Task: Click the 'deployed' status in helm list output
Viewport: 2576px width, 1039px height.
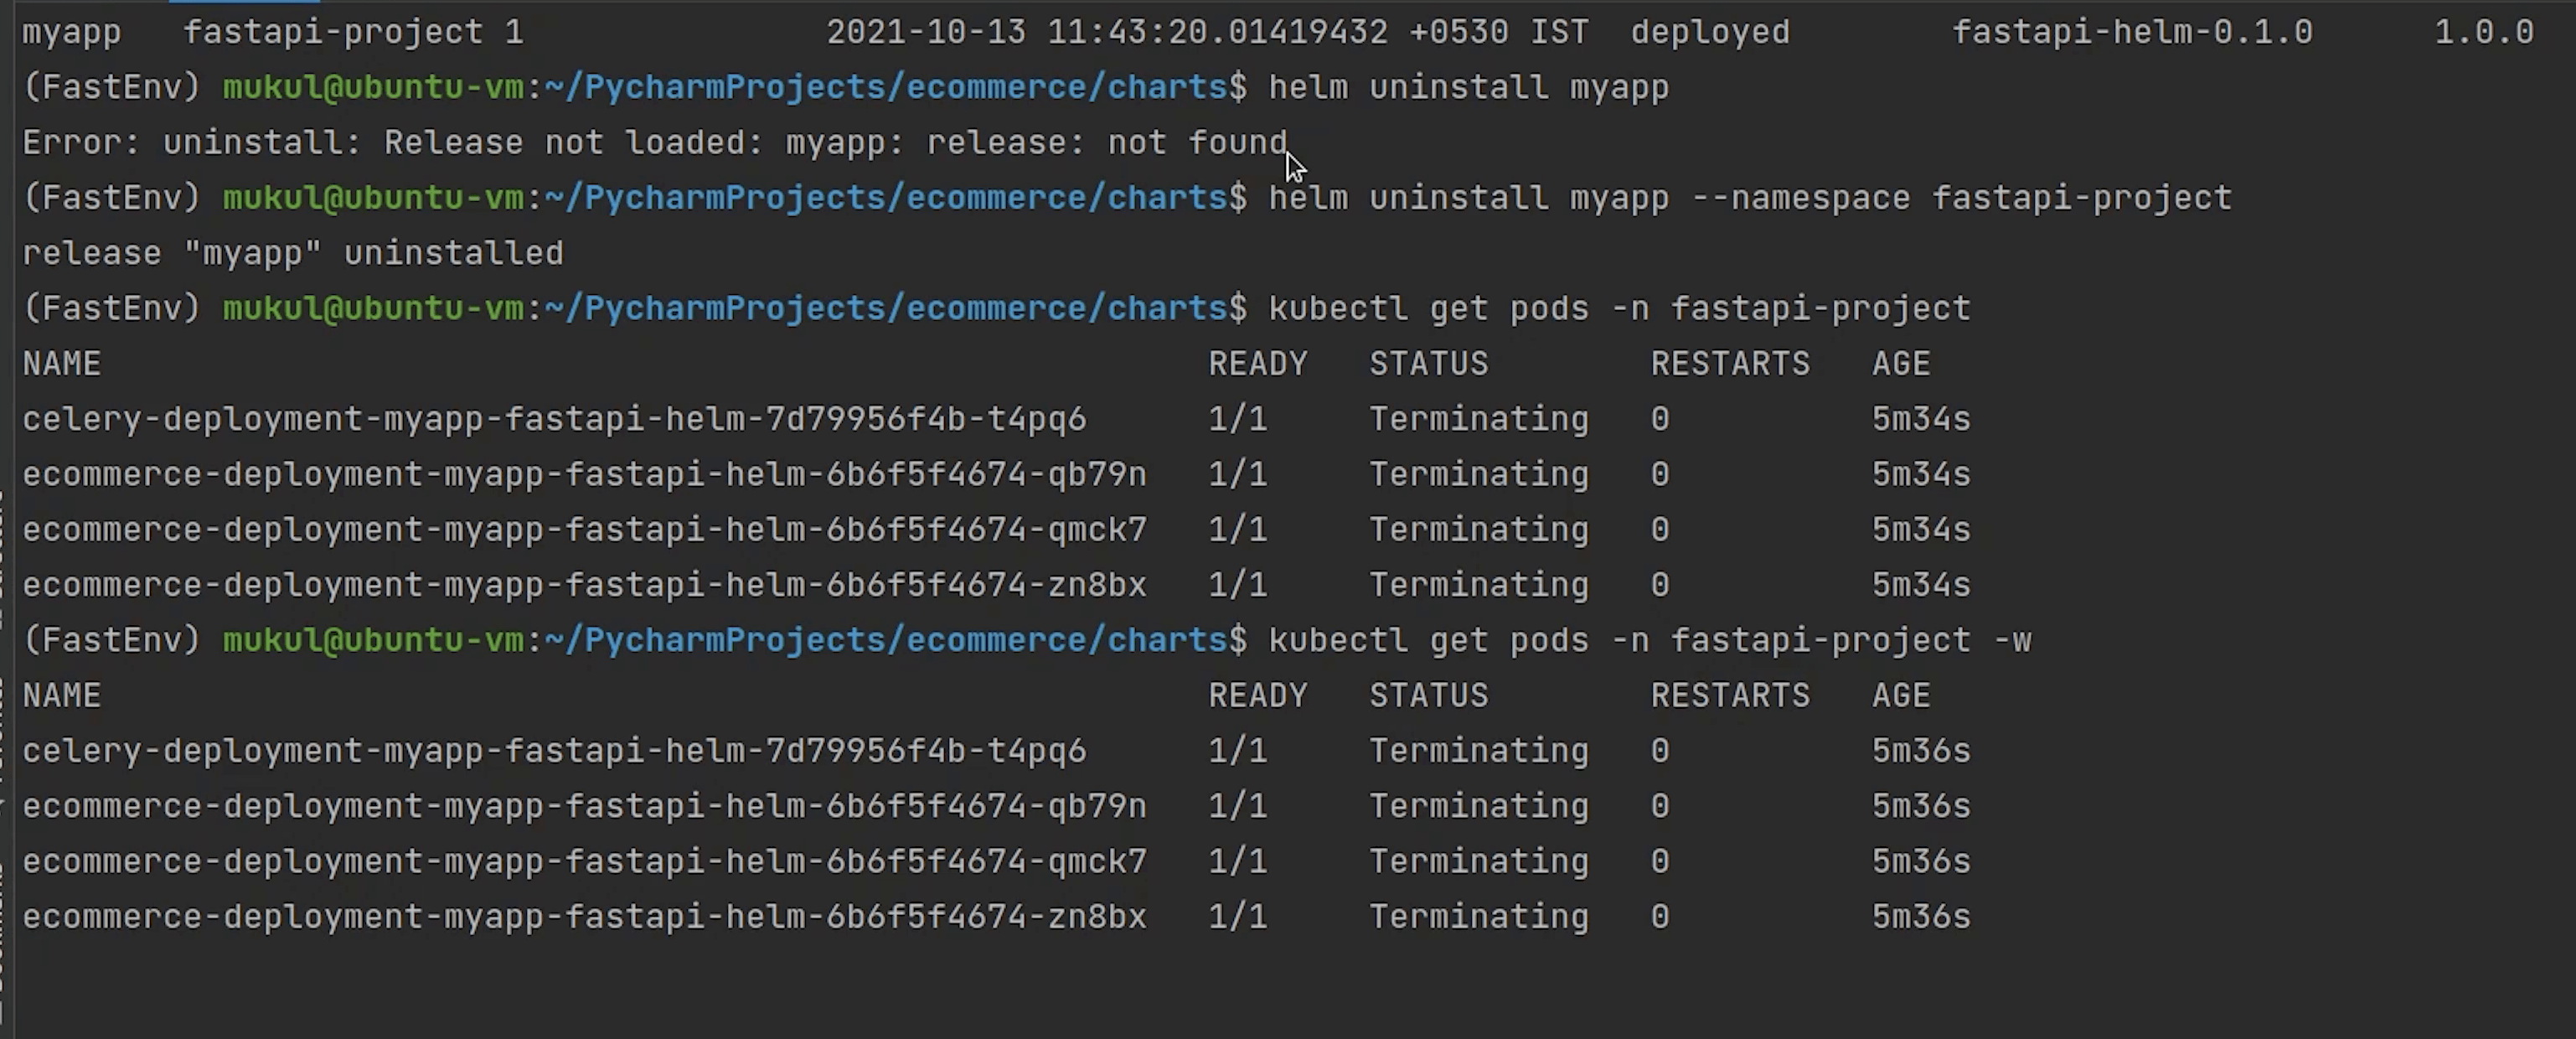Action: (1710, 33)
